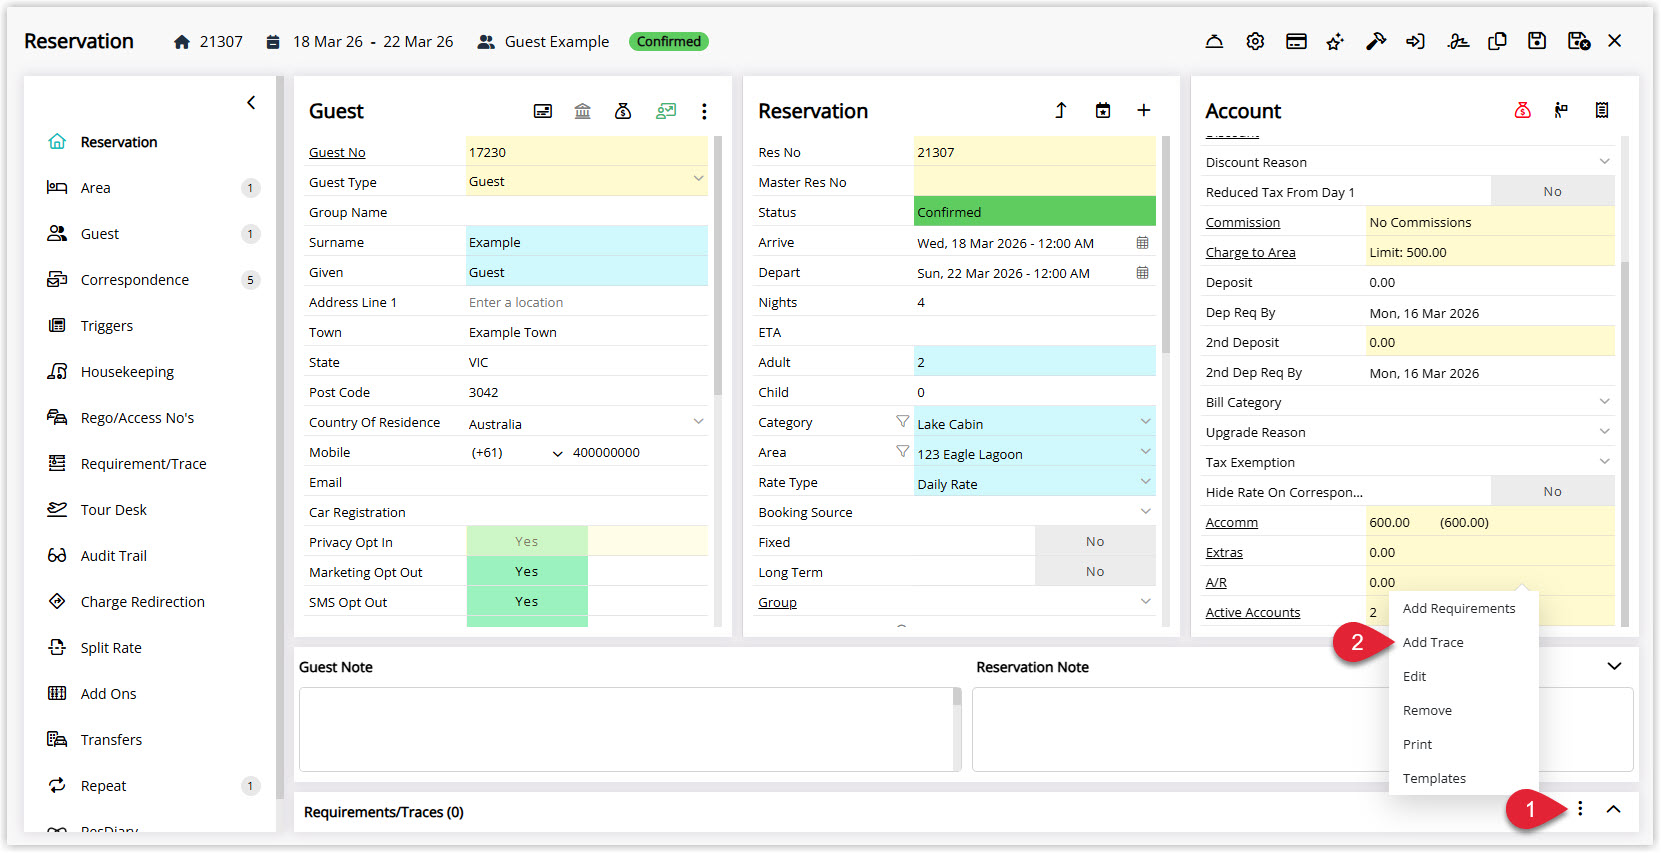Choose Print in context menu
This screenshot has width=1661, height=853.
click(1417, 744)
